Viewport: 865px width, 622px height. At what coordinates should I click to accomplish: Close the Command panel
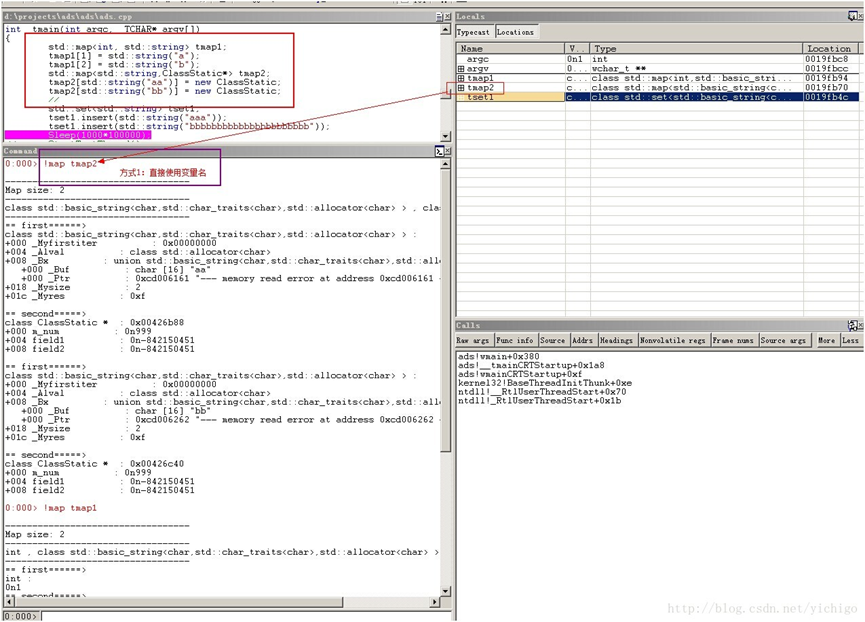[447, 151]
